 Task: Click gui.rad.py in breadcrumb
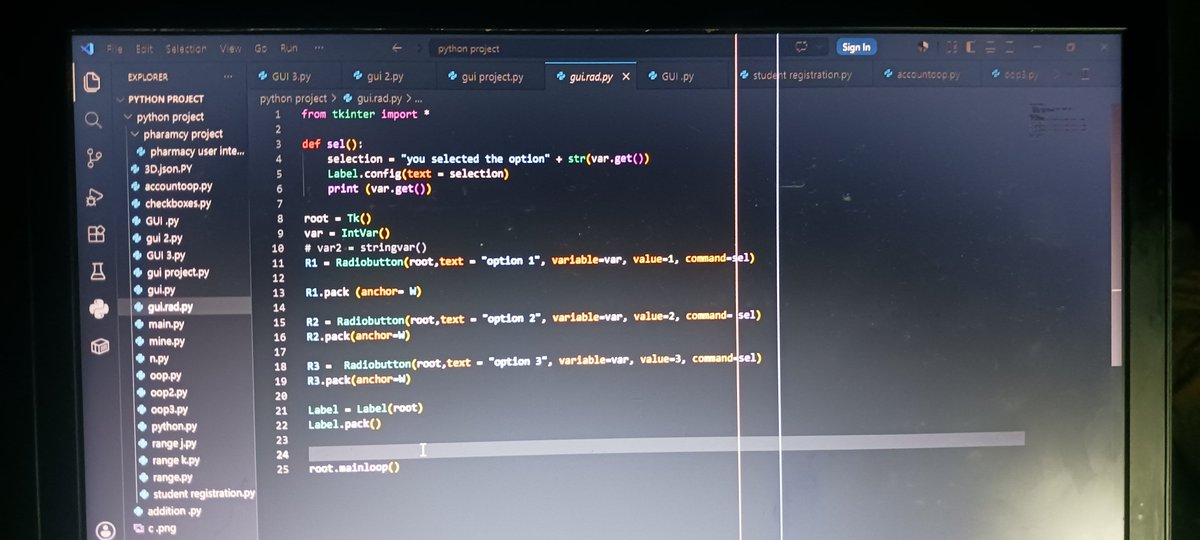(378, 99)
